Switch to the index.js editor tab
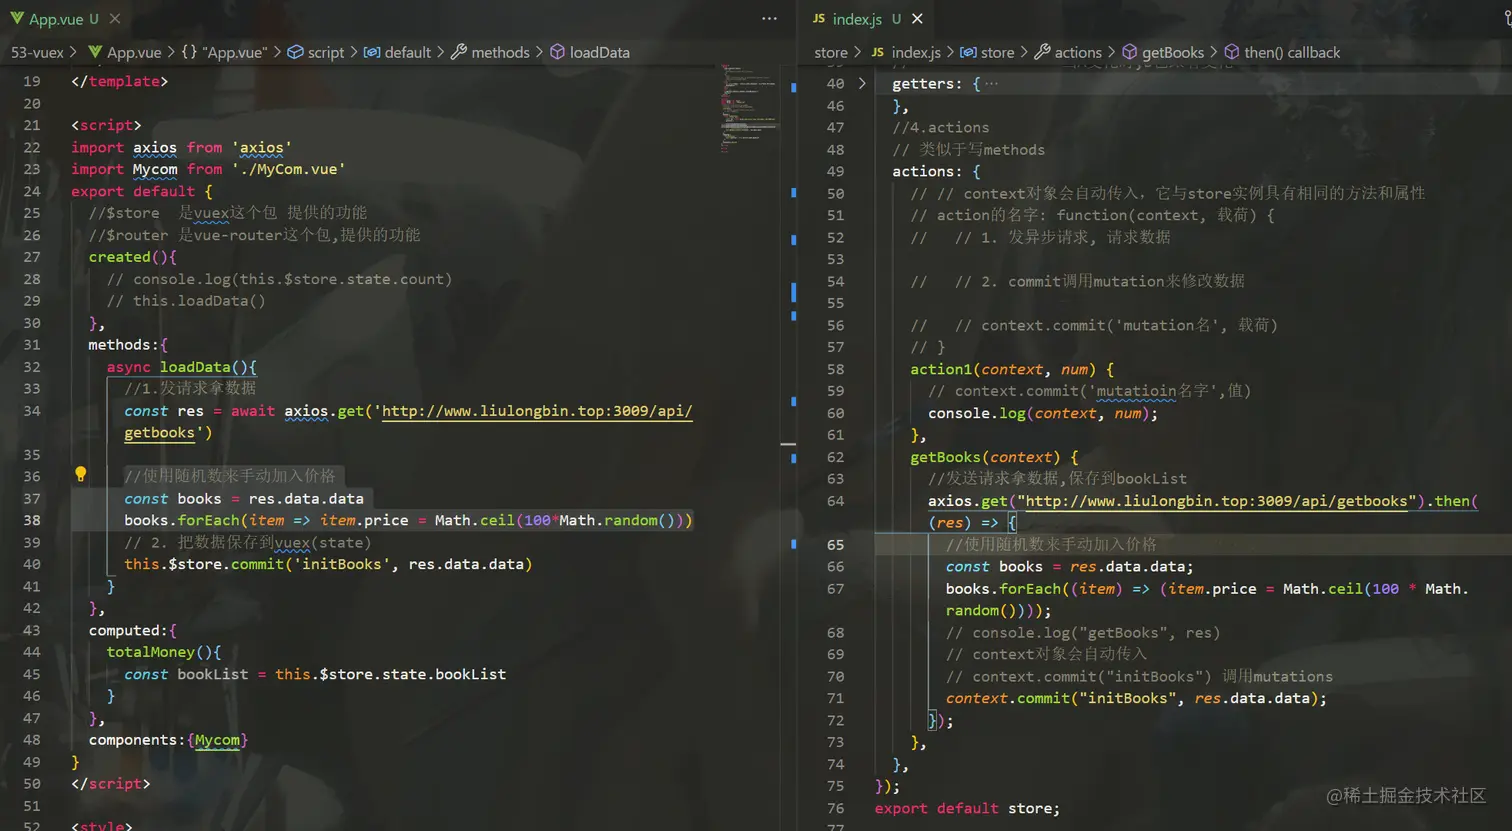1512x831 pixels. point(857,19)
